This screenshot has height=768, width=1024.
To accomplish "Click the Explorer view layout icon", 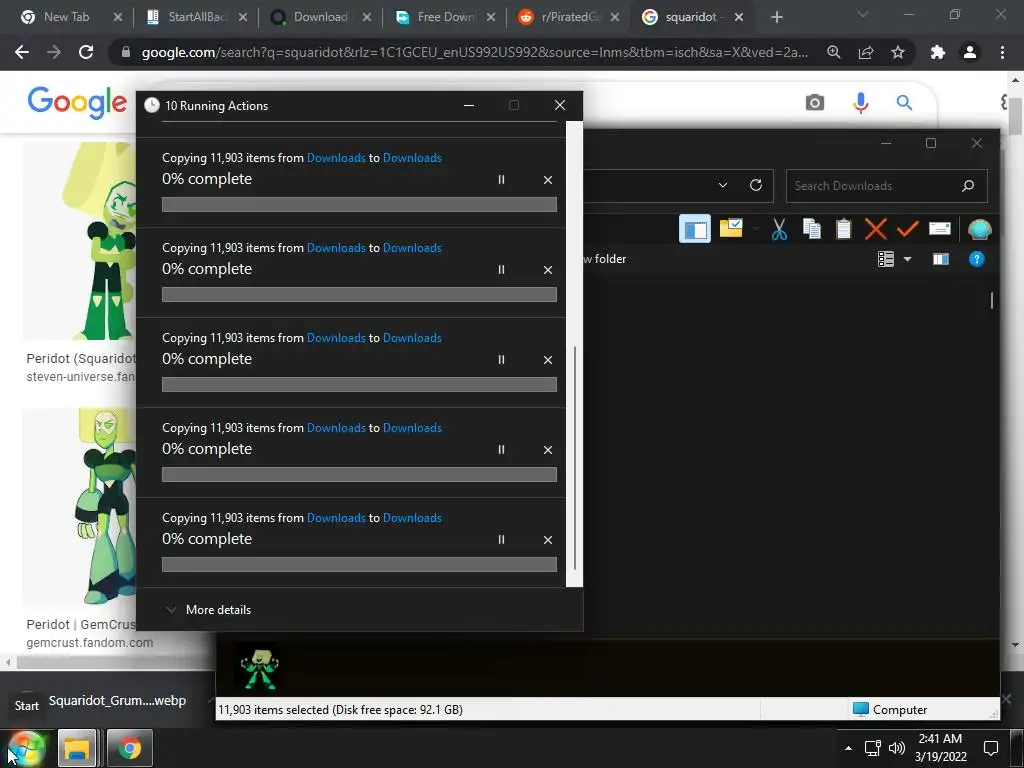I will click(x=886, y=259).
